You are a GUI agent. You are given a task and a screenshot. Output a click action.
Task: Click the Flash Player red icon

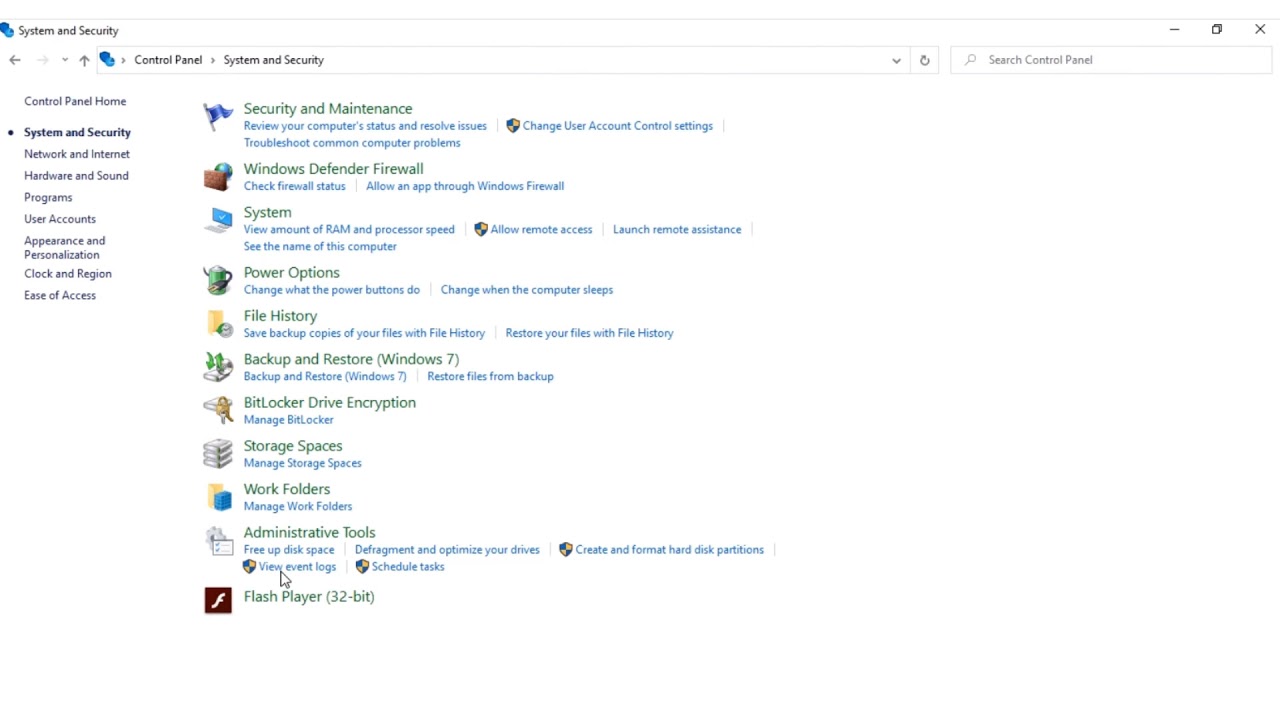(x=218, y=600)
